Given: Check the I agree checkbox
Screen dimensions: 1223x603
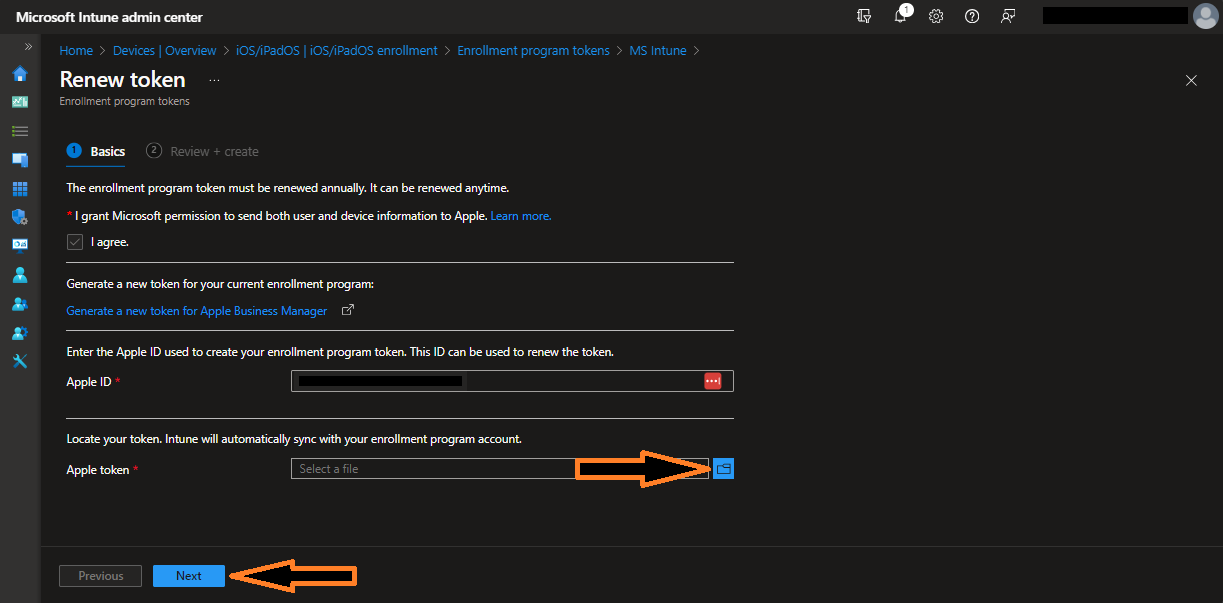Looking at the screenshot, I should [x=75, y=241].
